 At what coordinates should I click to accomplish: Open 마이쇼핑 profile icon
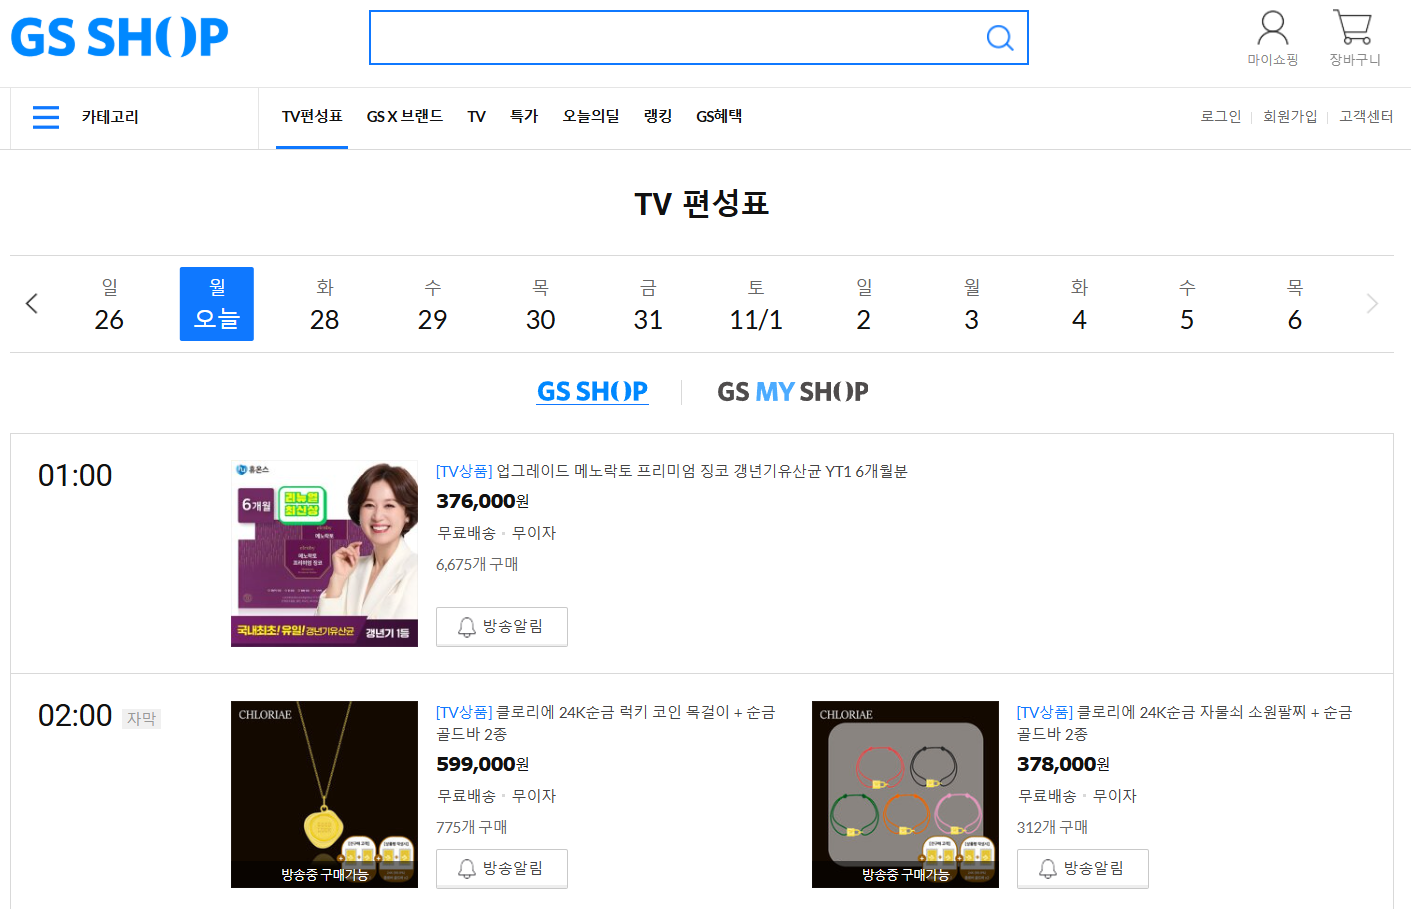click(1272, 39)
